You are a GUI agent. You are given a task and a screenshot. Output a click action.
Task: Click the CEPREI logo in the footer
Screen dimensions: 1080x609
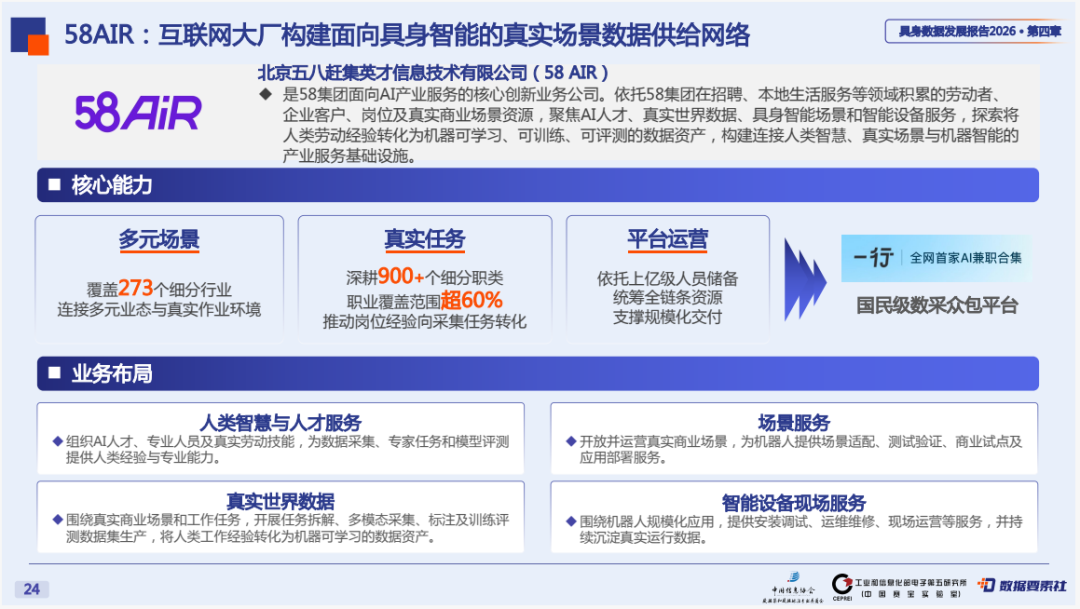click(842, 587)
